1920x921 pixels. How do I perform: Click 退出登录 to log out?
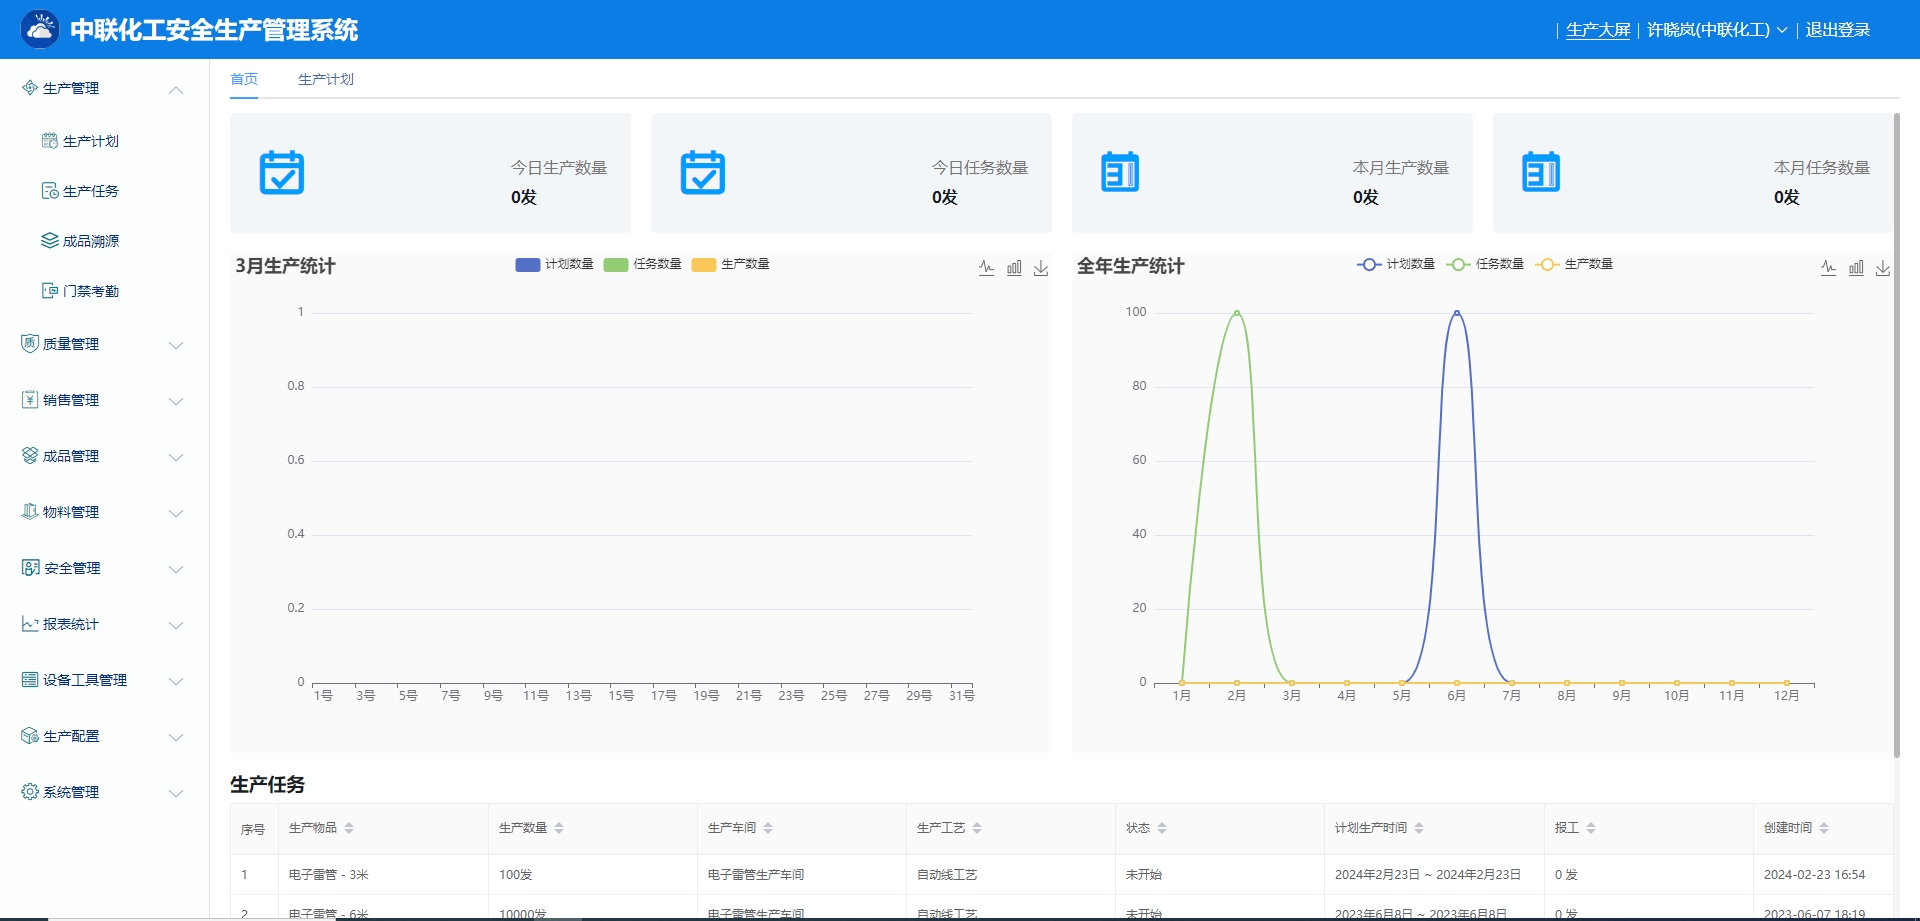pyautogui.click(x=1838, y=30)
